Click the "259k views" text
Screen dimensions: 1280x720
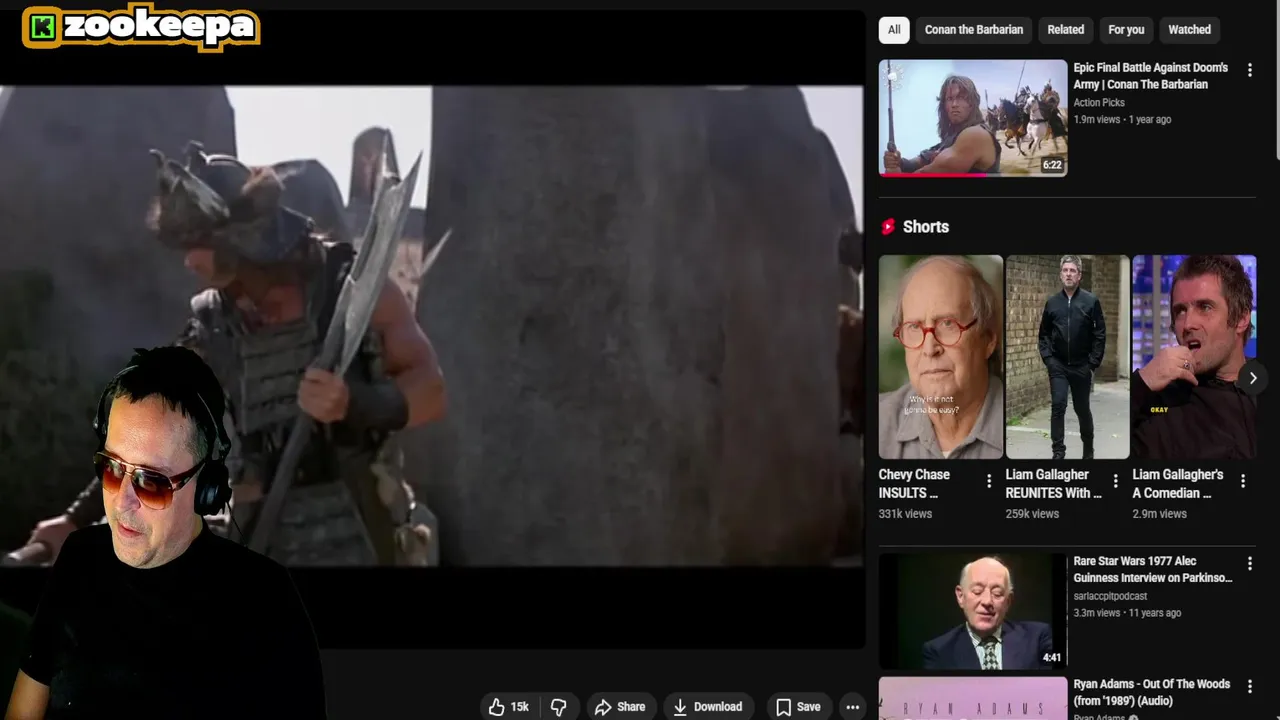point(1032,514)
